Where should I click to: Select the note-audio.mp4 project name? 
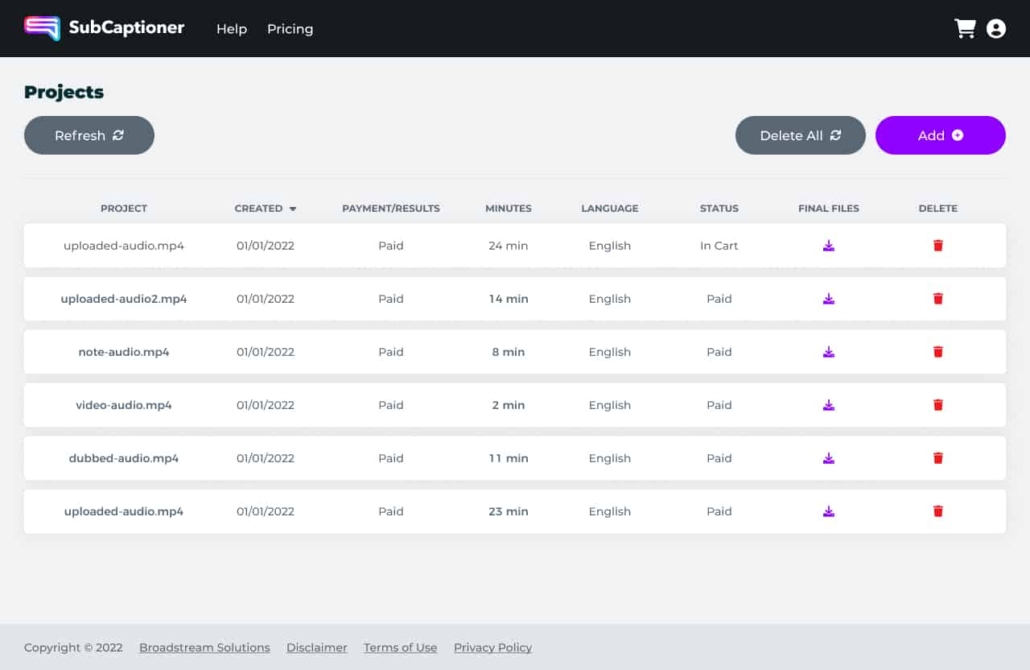[124, 352]
